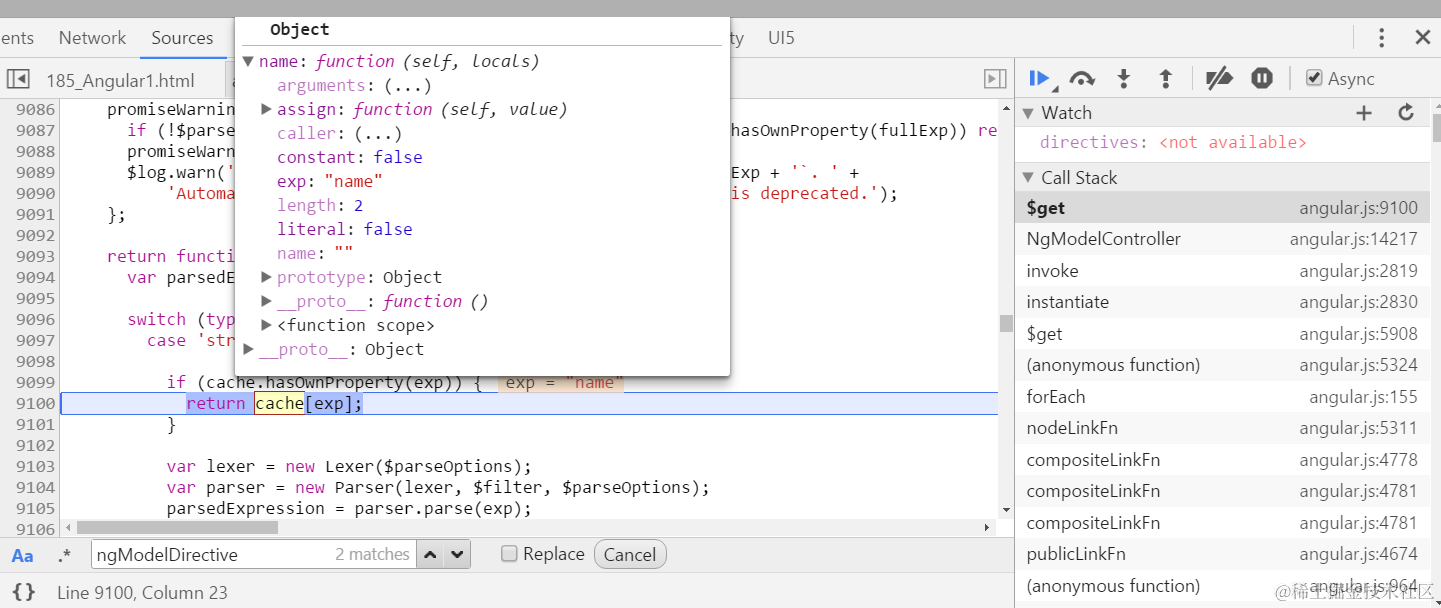Collapse the name function property
Viewport: 1441px width, 608px height.
coord(248,62)
